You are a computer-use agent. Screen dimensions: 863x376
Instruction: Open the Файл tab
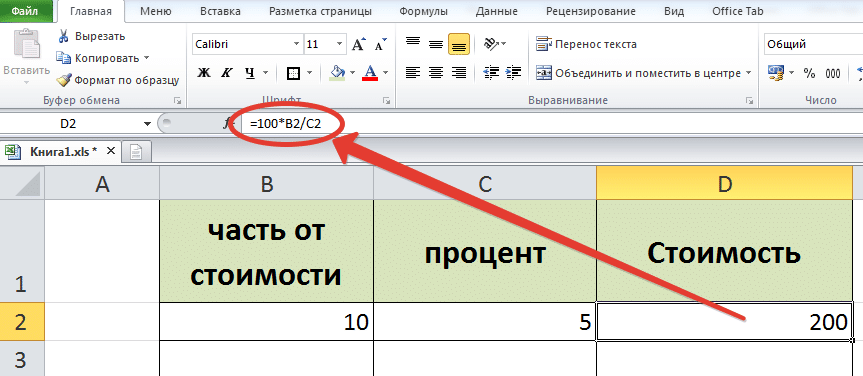click(x=25, y=10)
